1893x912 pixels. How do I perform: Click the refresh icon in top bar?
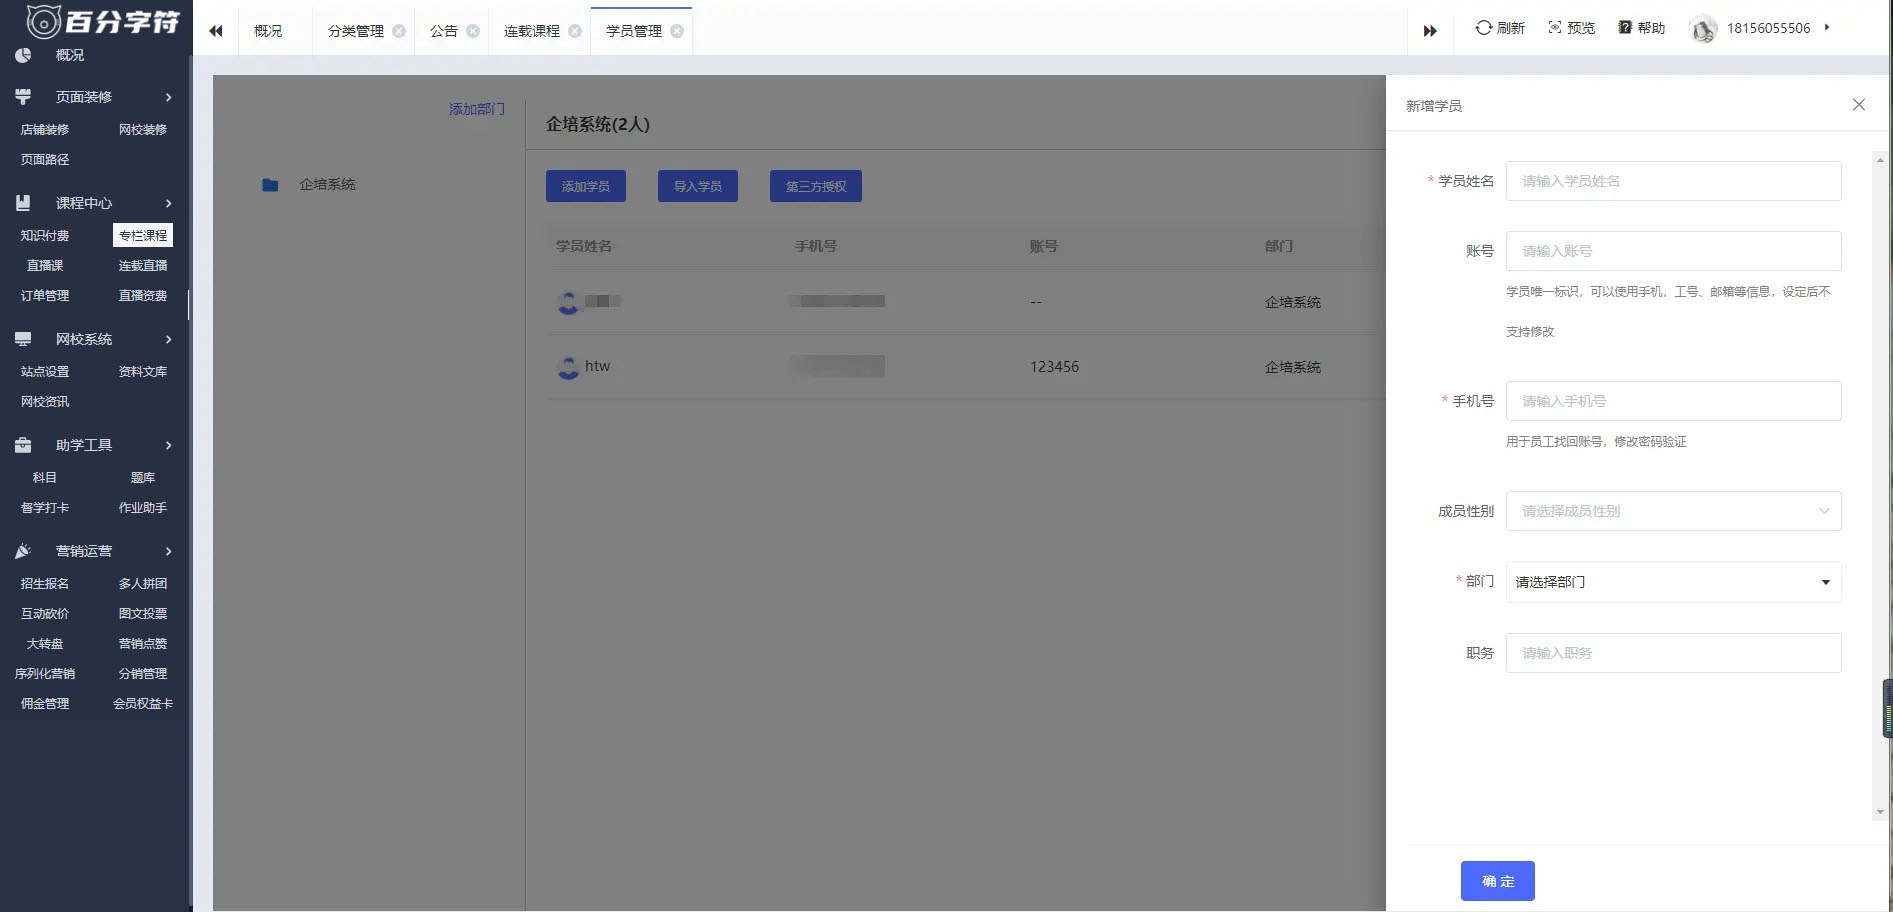[1483, 28]
